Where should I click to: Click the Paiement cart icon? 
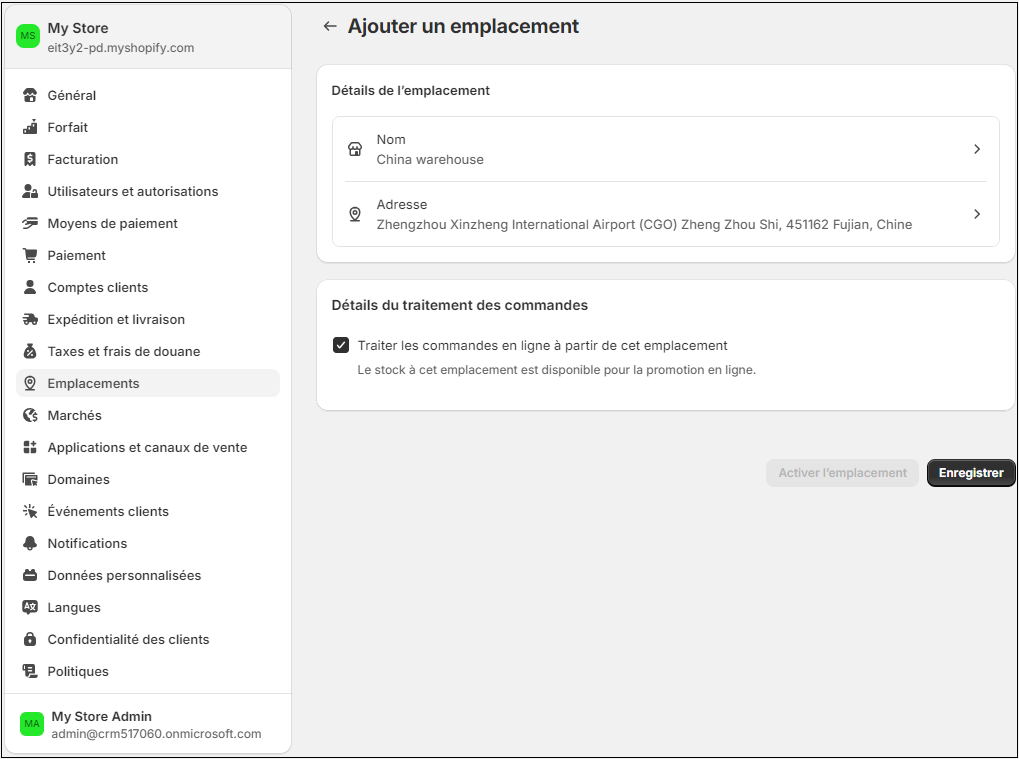30,256
